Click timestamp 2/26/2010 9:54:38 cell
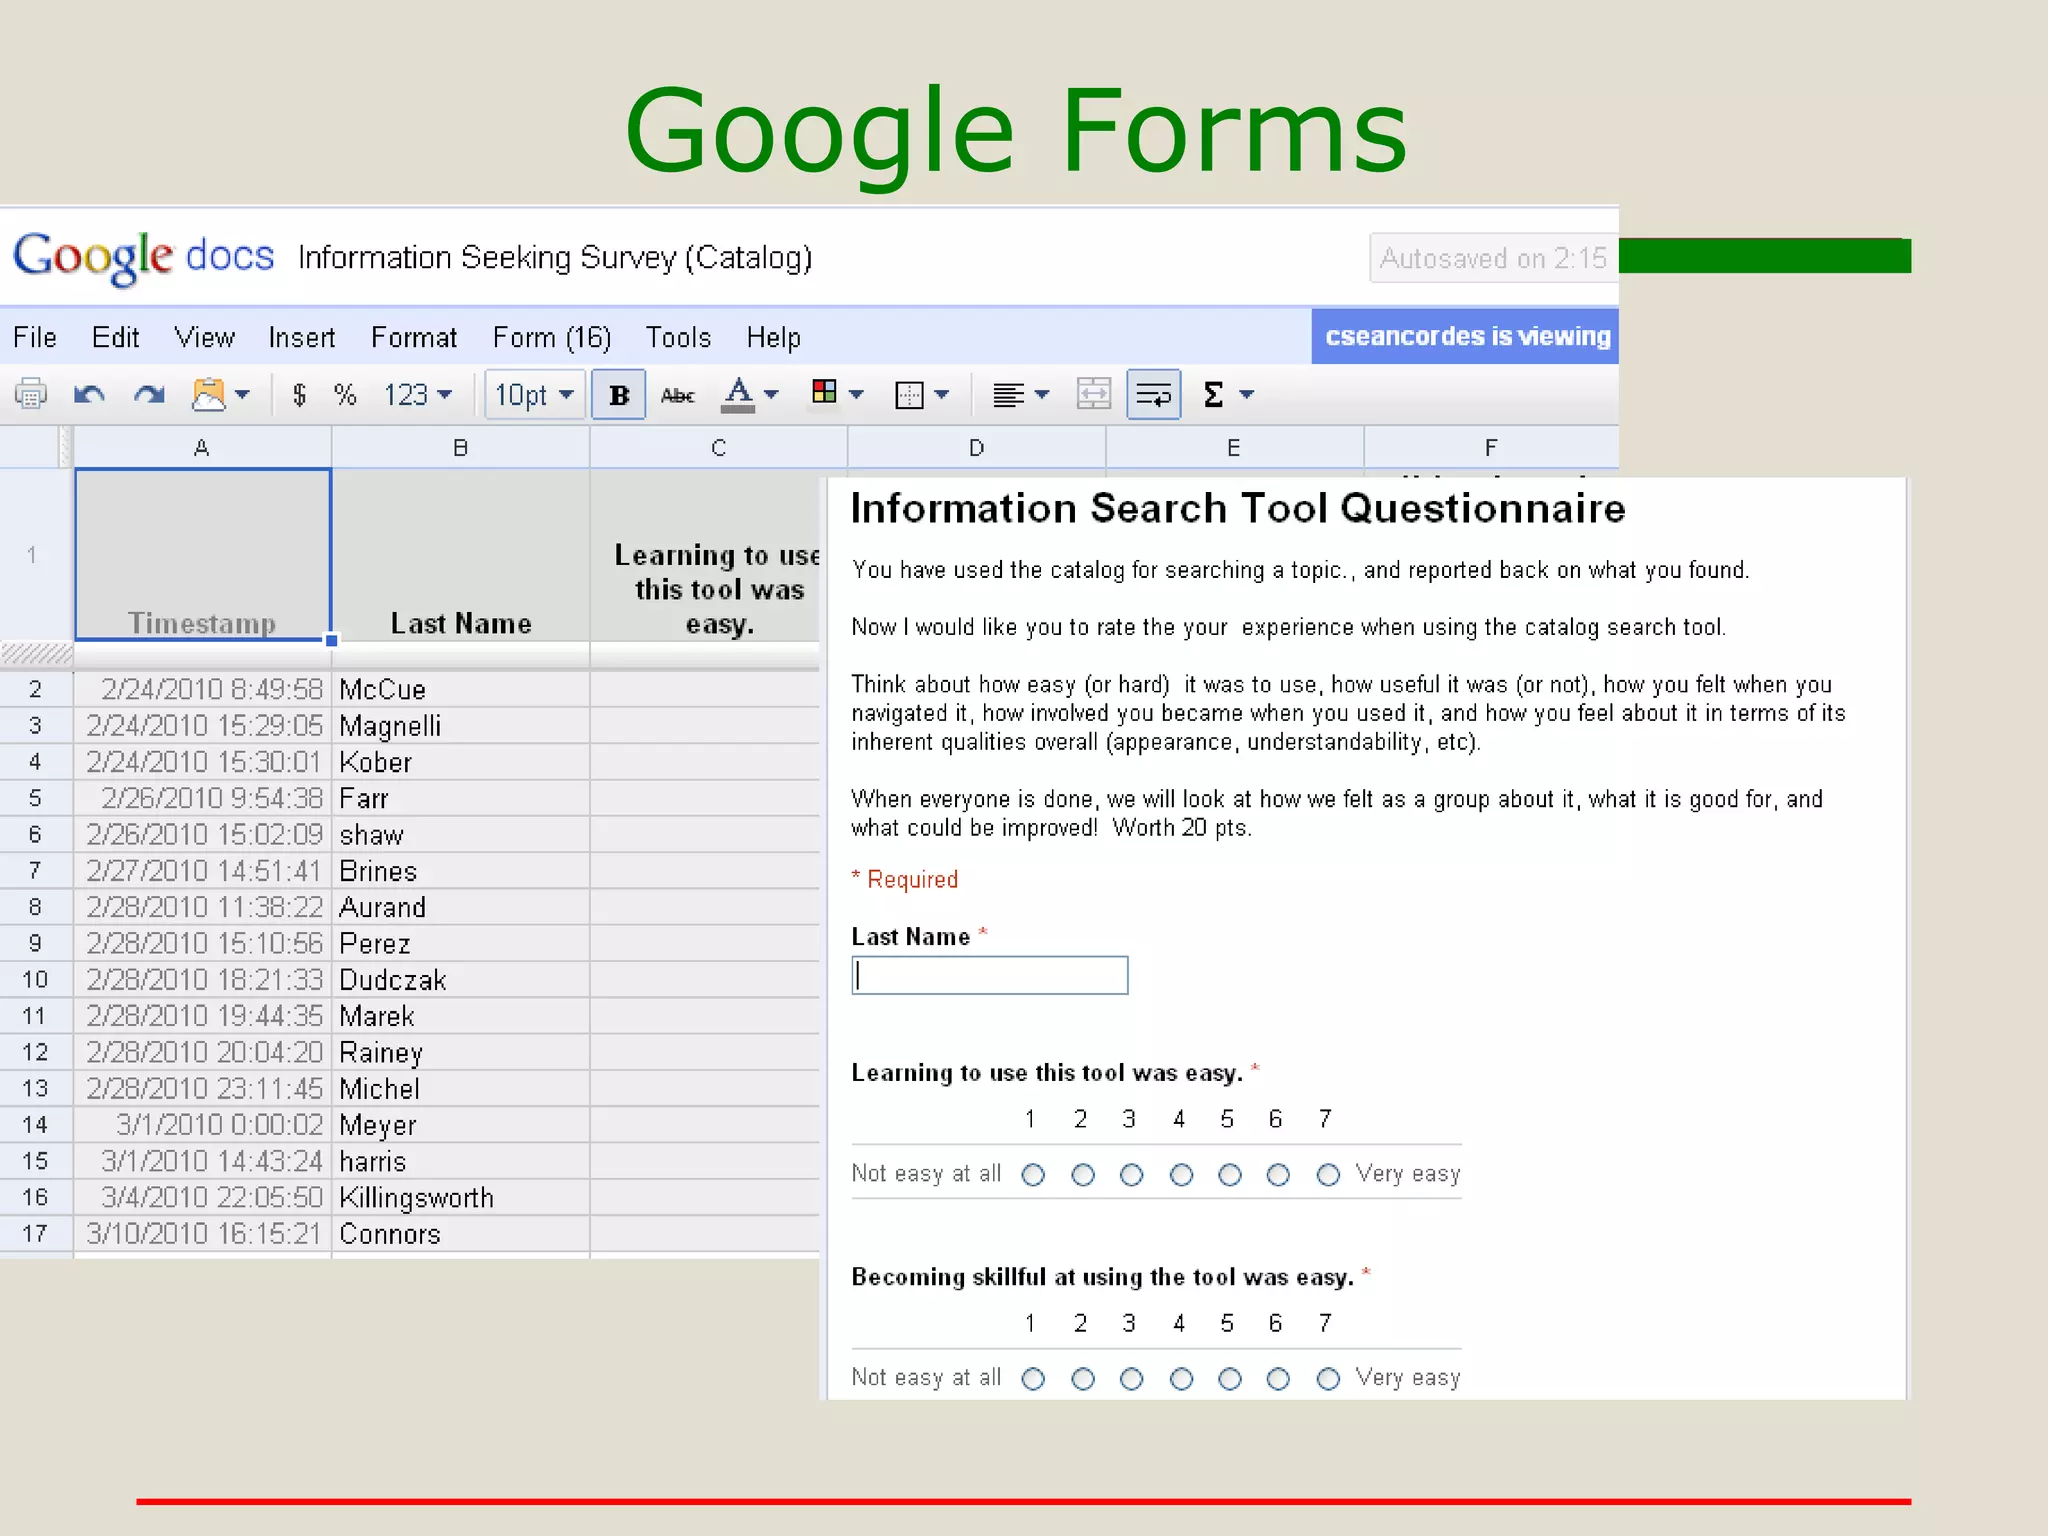Image resolution: width=2048 pixels, height=1536 pixels. click(x=203, y=798)
